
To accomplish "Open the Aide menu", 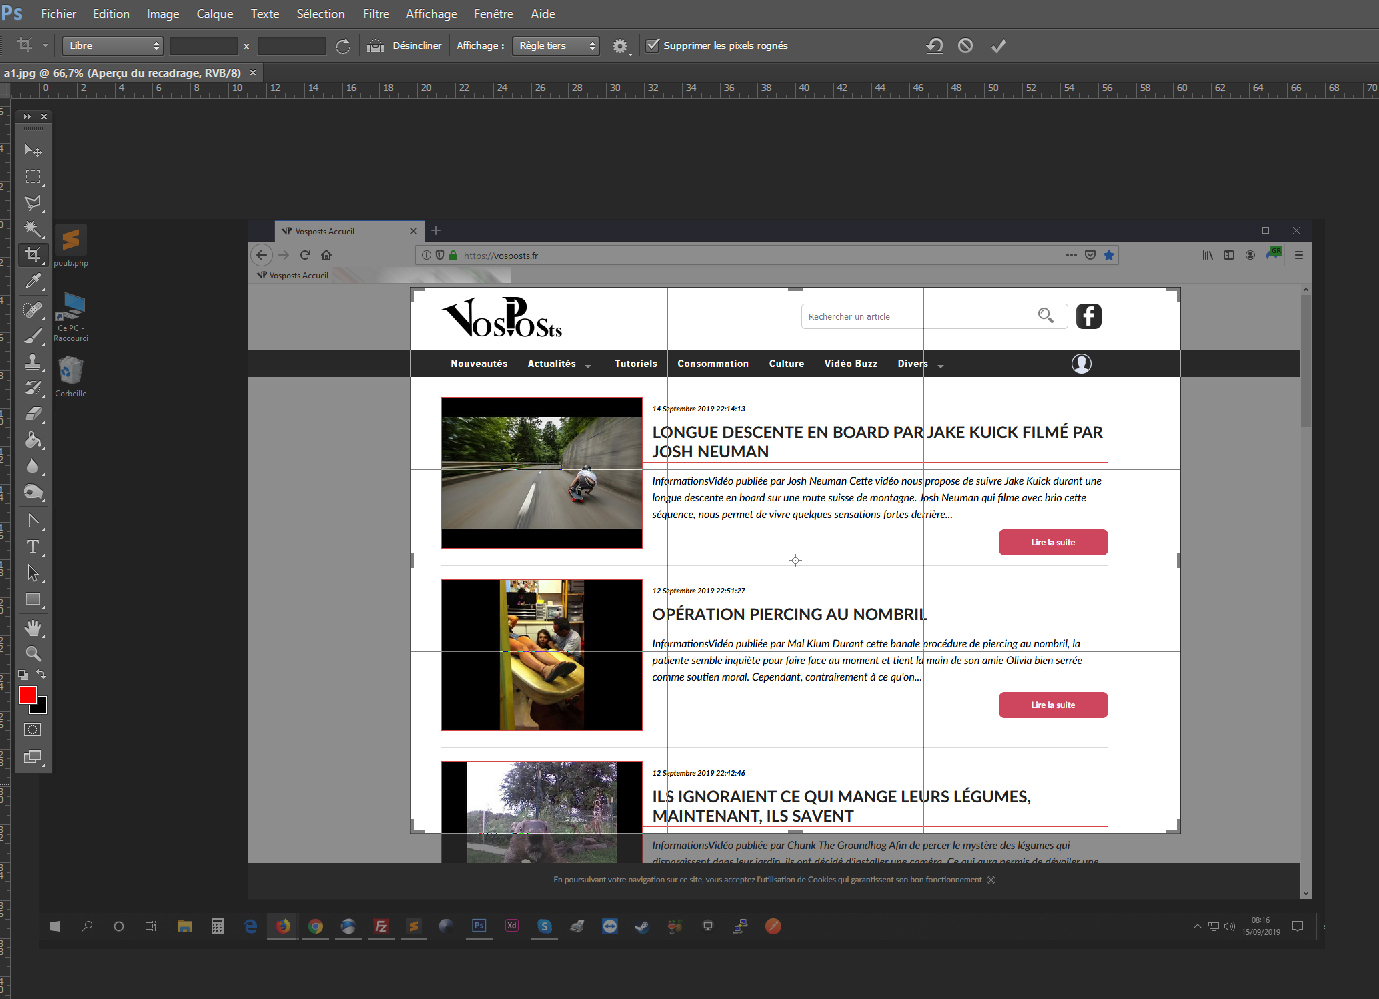I will pyautogui.click(x=543, y=14).
